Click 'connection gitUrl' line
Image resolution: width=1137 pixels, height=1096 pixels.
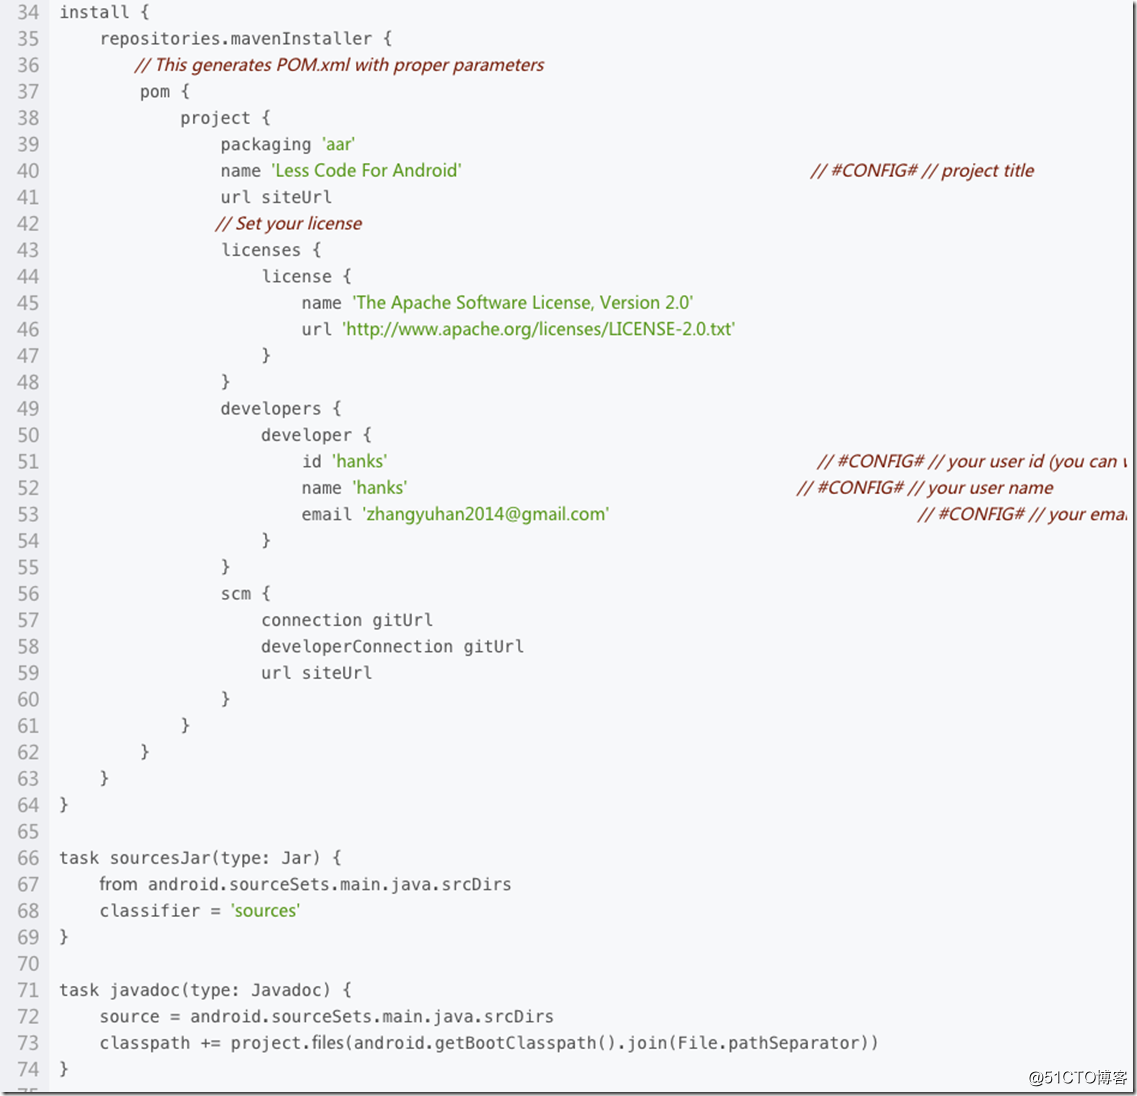(347, 620)
